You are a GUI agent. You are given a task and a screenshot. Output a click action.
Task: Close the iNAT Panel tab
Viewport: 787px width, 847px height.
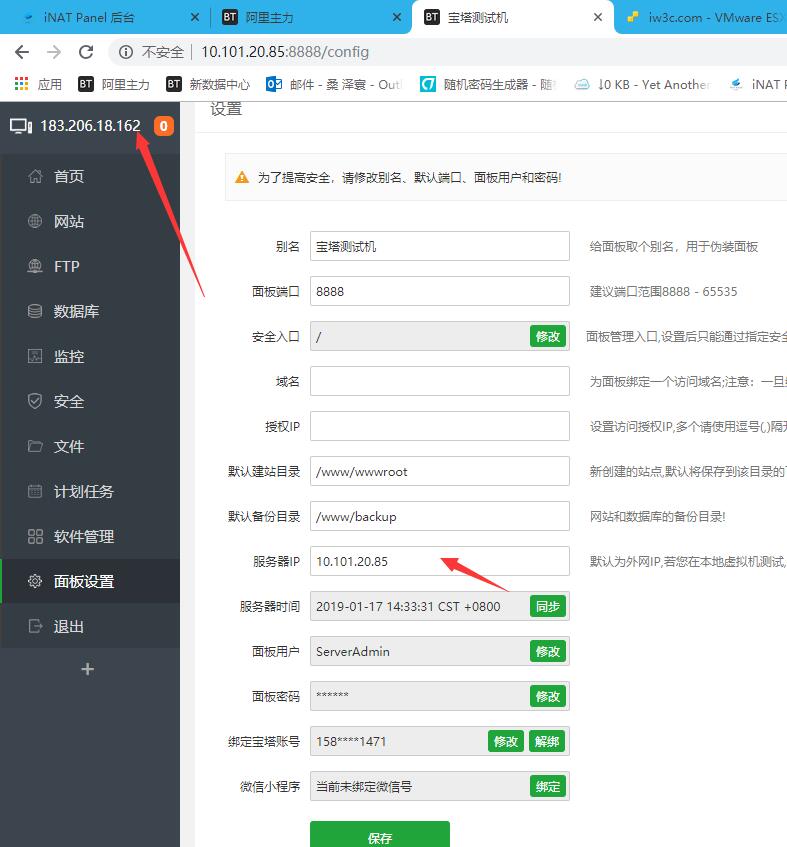pyautogui.click(x=195, y=17)
